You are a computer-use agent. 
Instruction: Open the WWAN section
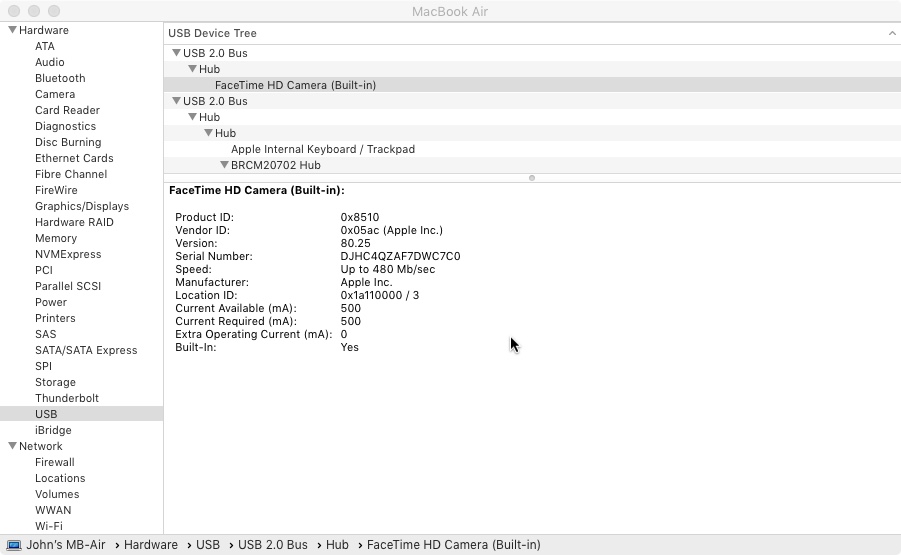tap(53, 510)
